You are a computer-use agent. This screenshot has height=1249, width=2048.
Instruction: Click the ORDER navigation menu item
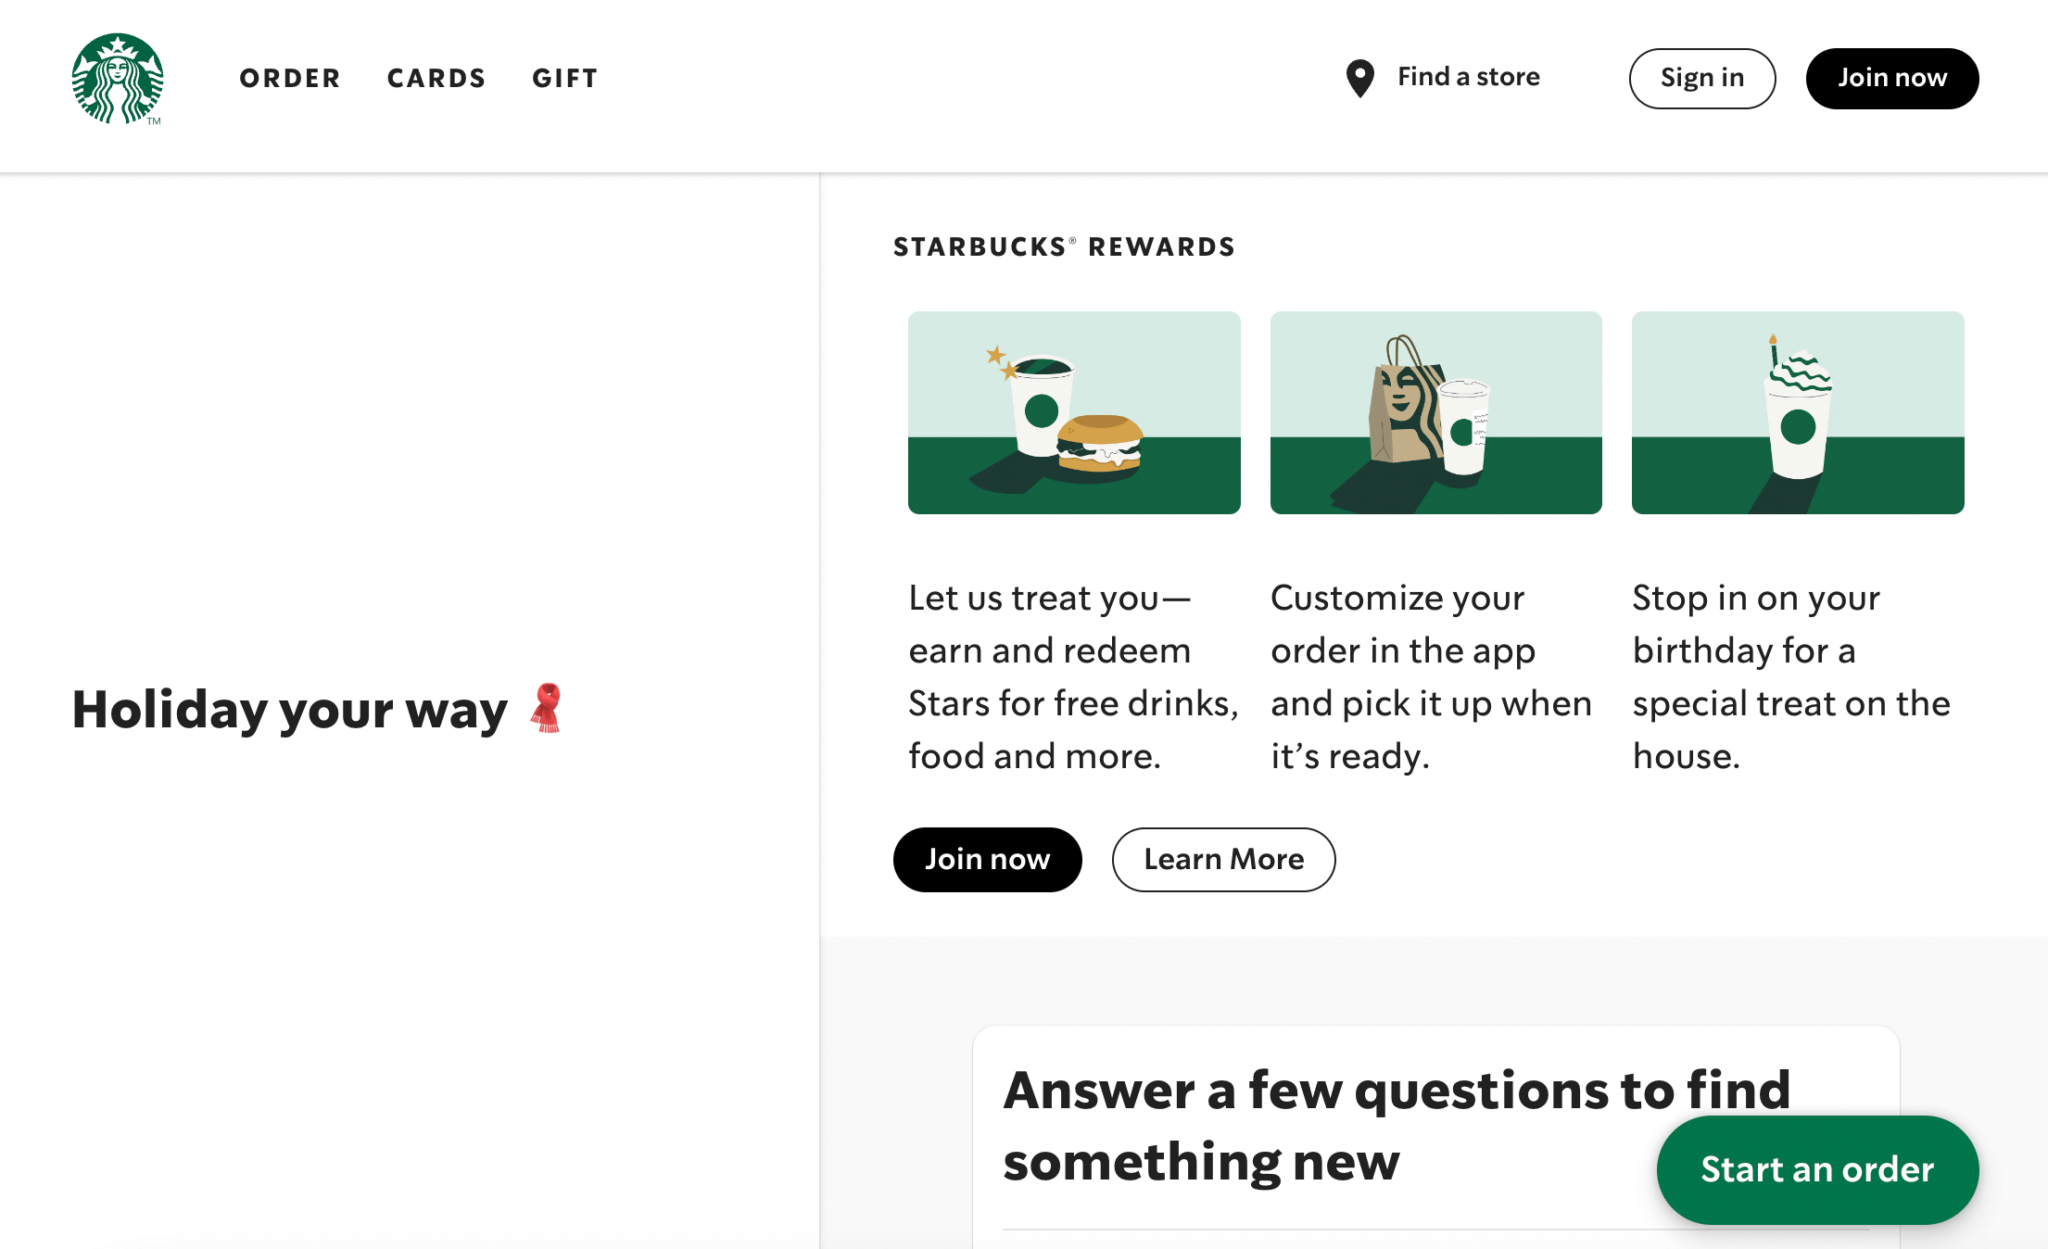point(287,78)
